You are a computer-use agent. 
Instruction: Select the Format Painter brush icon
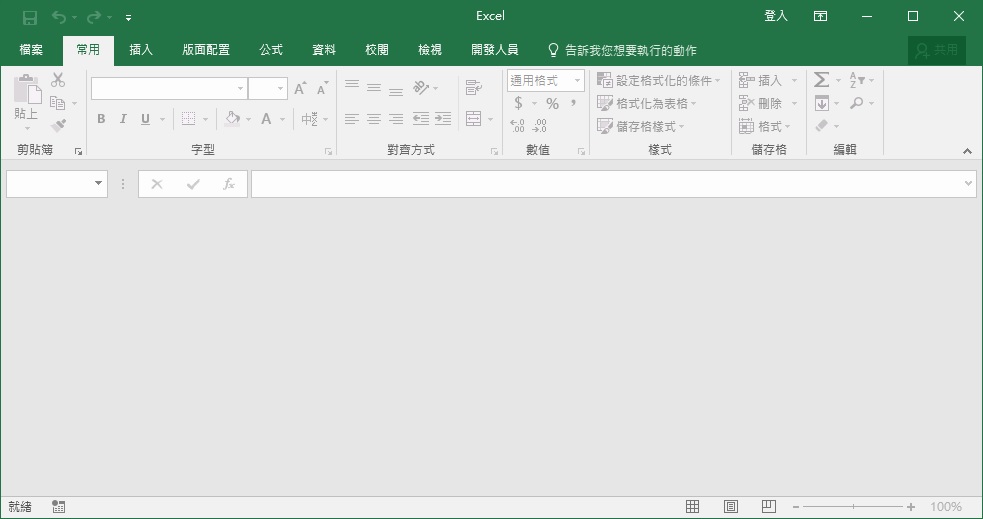[58, 126]
